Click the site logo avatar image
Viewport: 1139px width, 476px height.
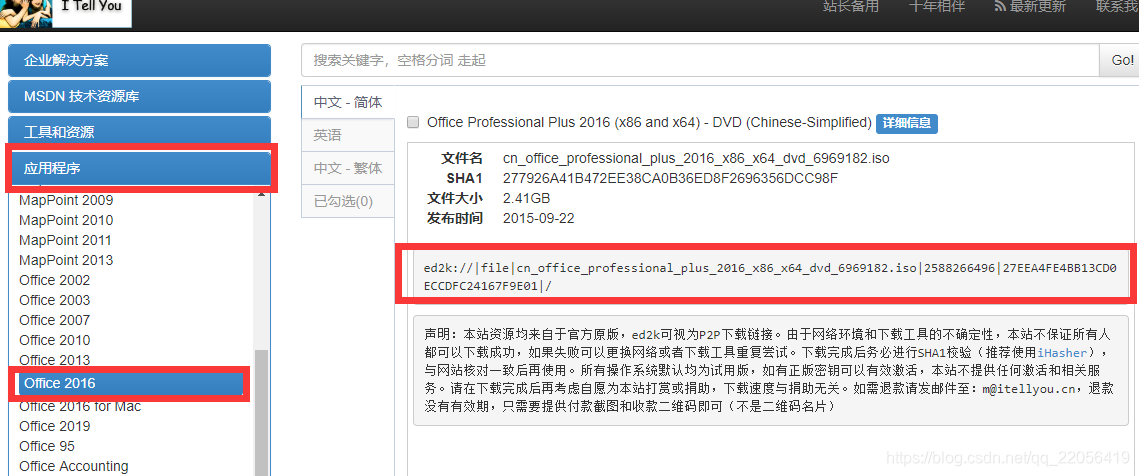pyautogui.click(x=26, y=13)
